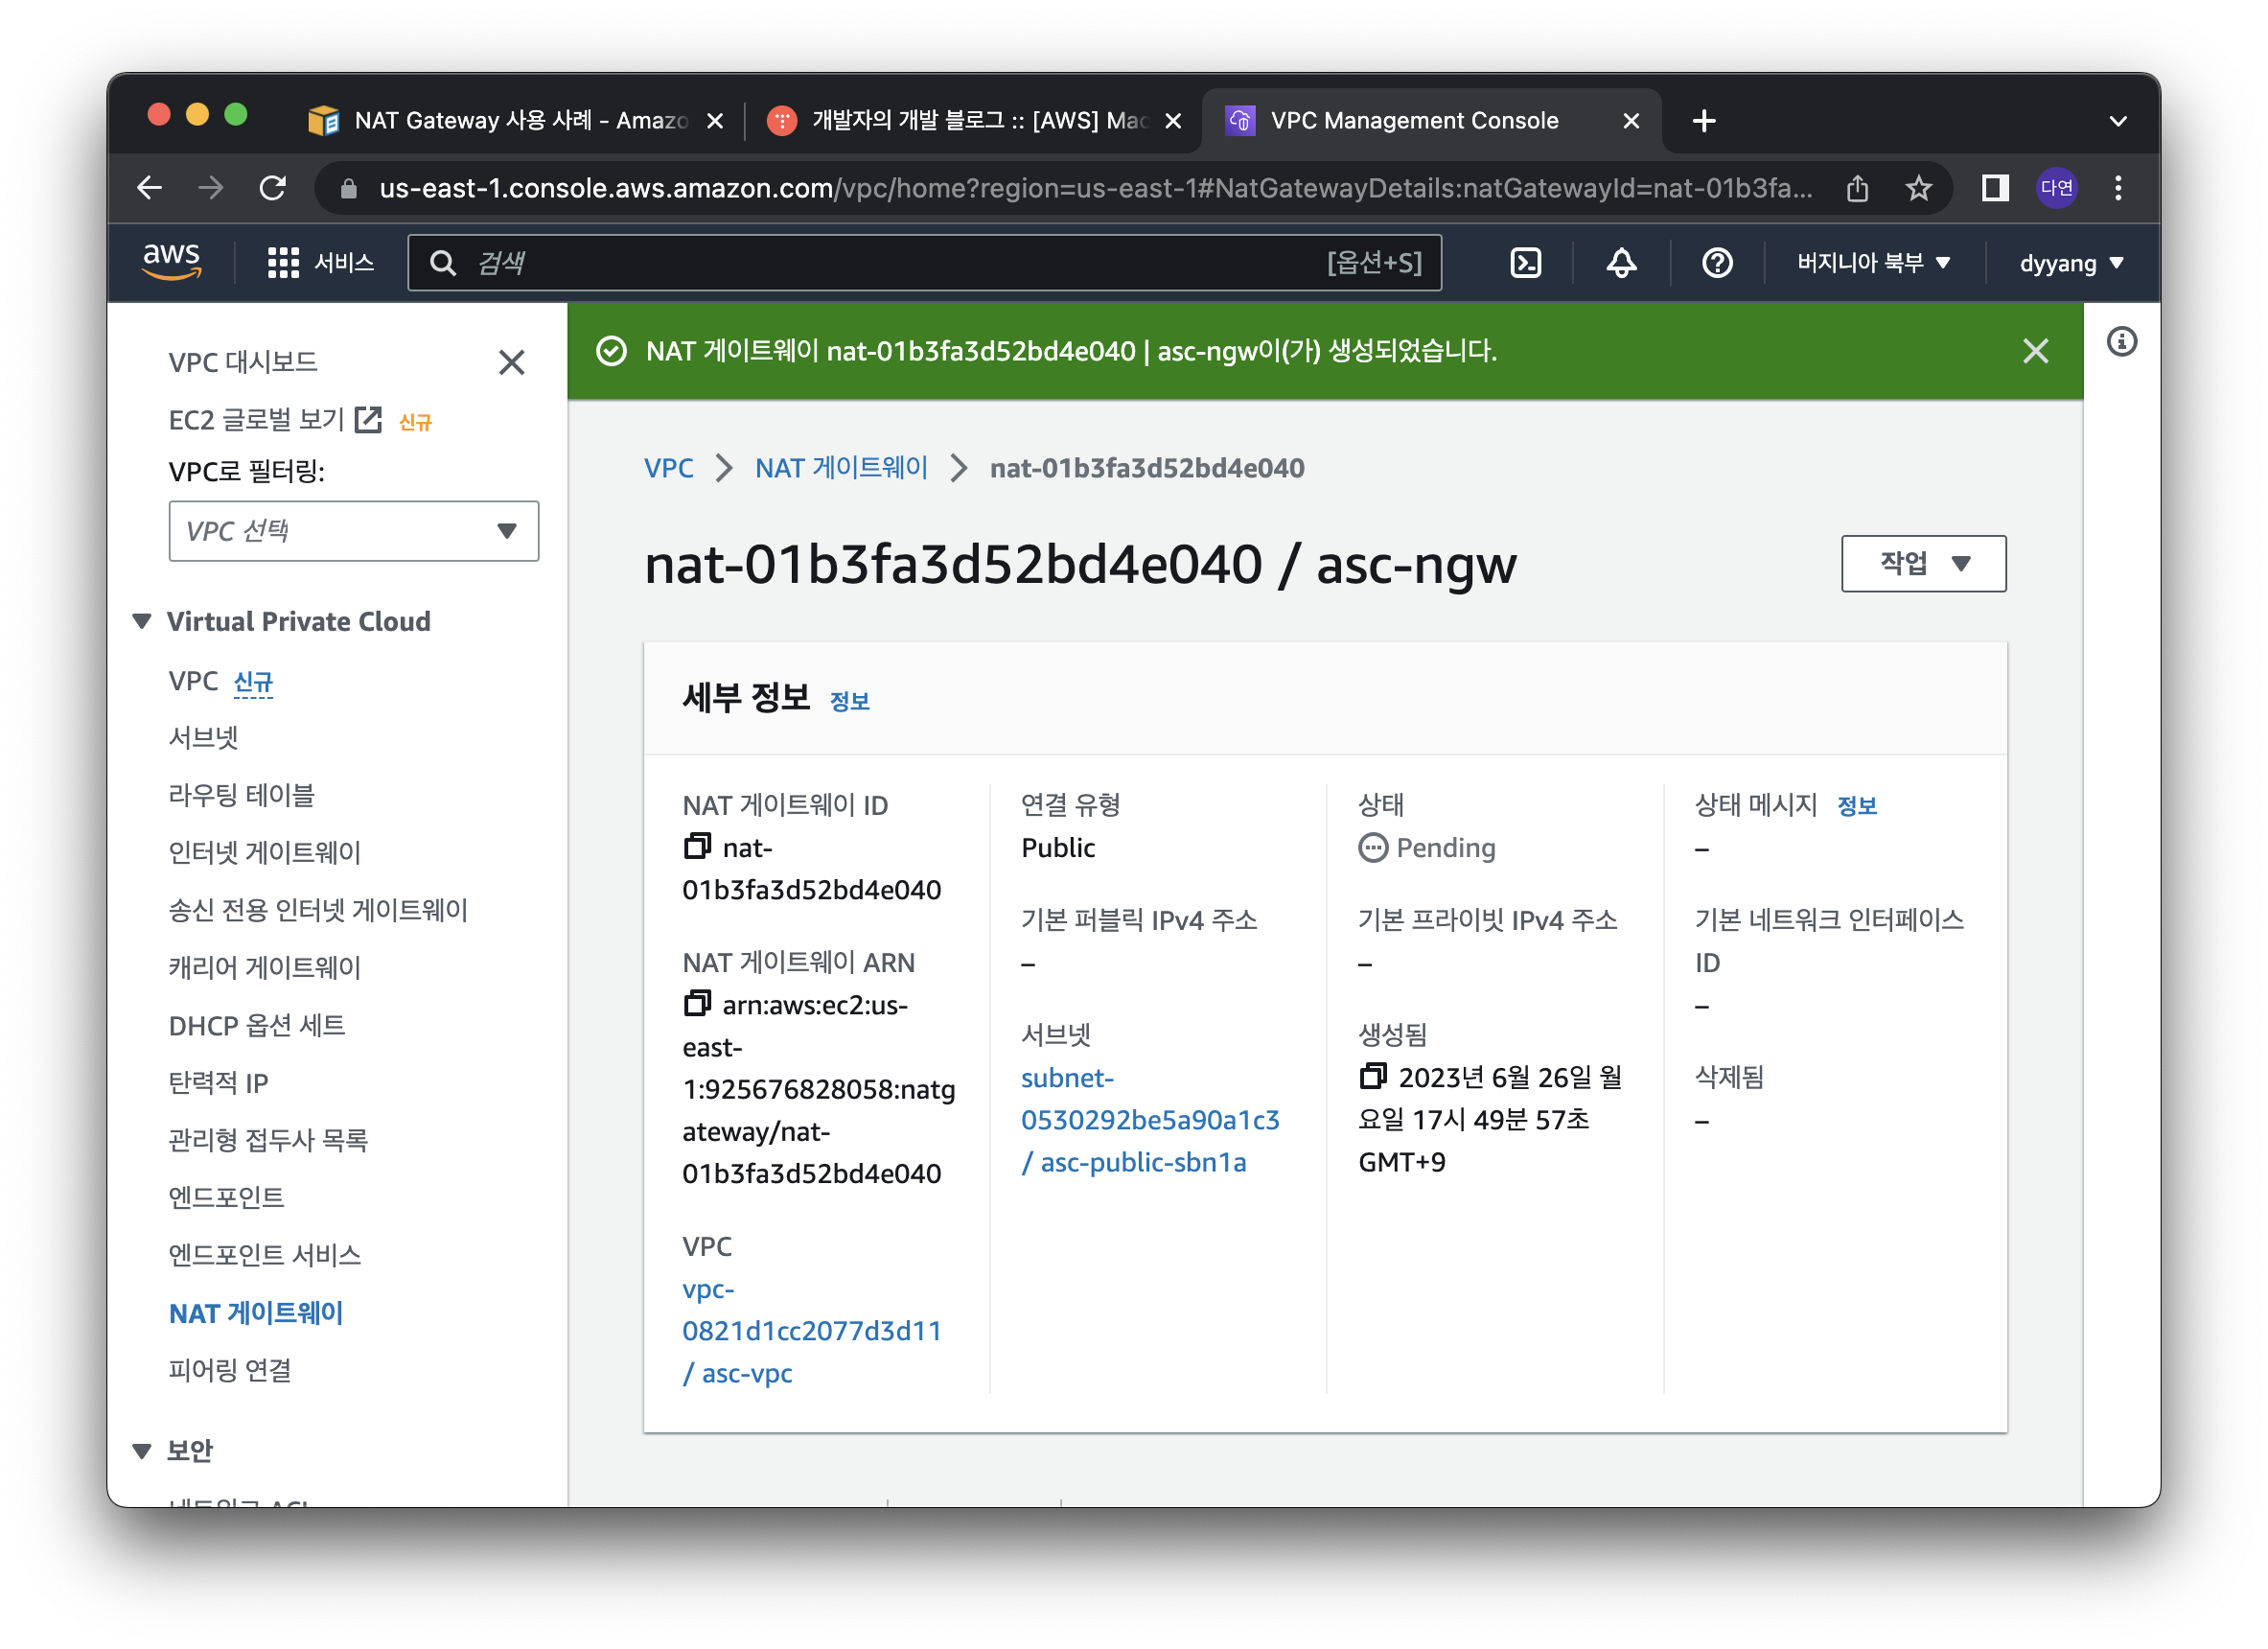Click 정보 link next to 상태 메시지
This screenshot has width=2268, height=1649.
1857,806
